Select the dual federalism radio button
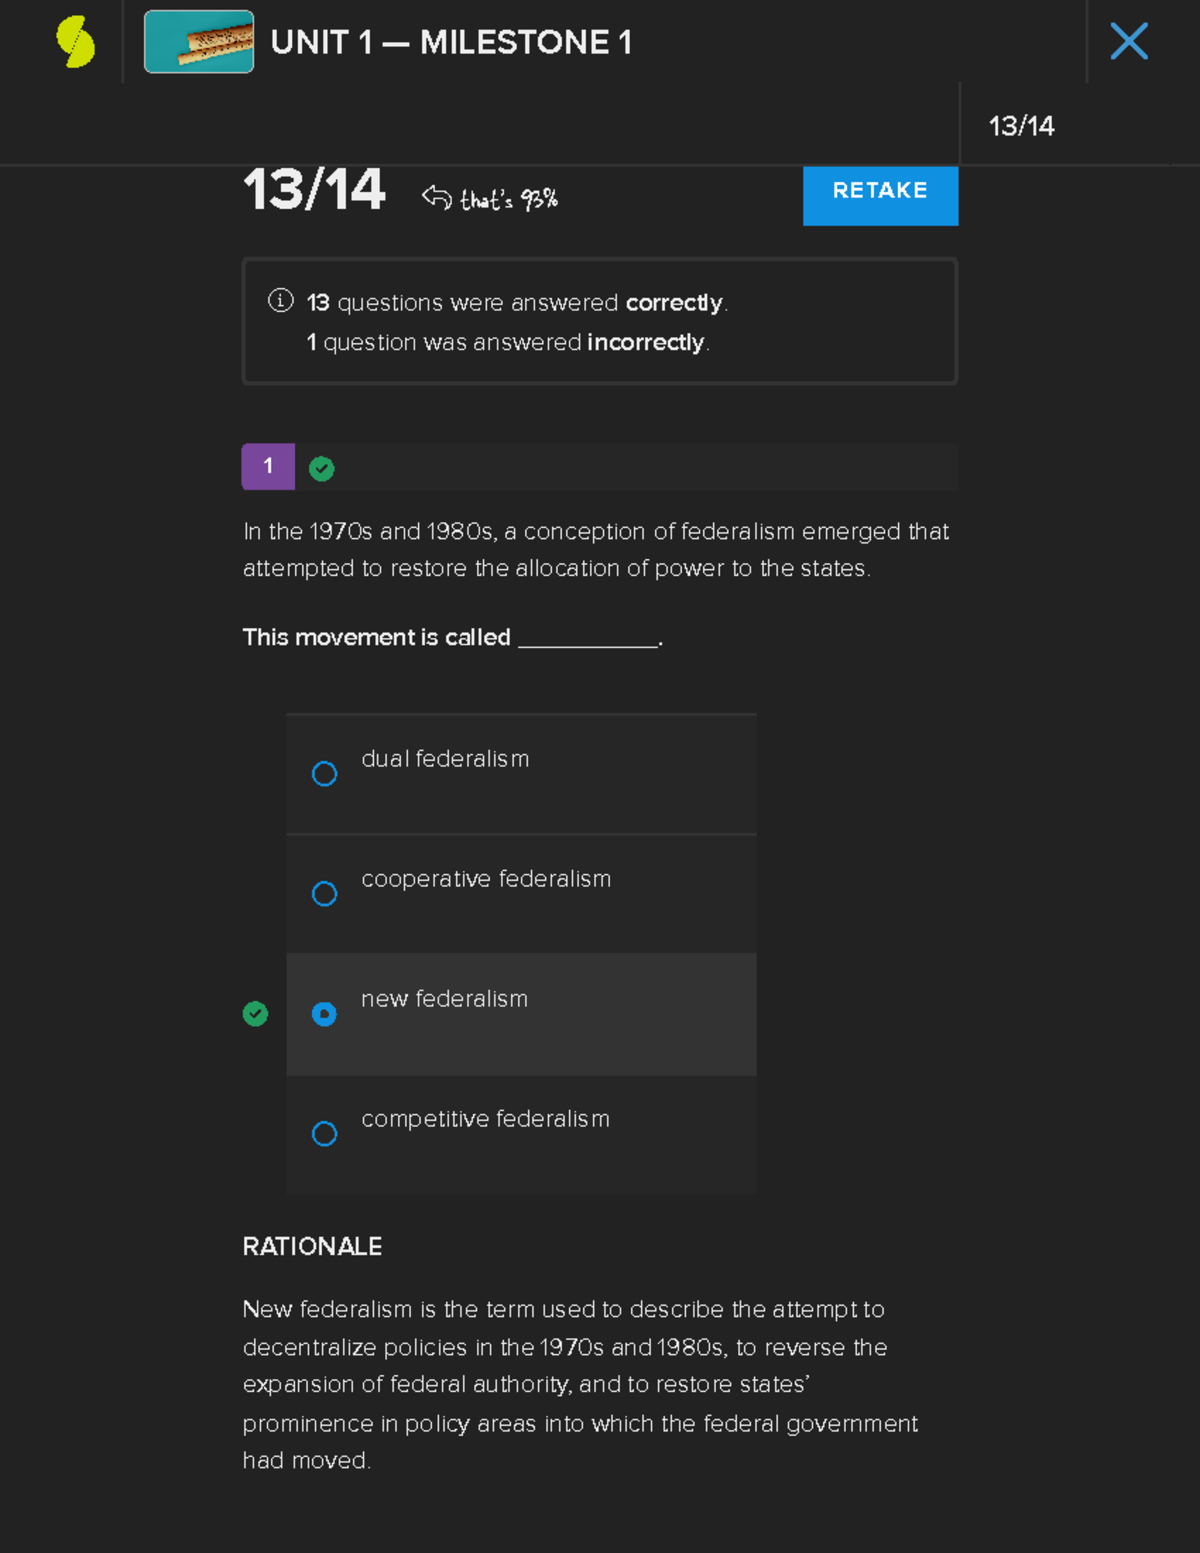This screenshot has height=1553, width=1200. click(x=324, y=774)
